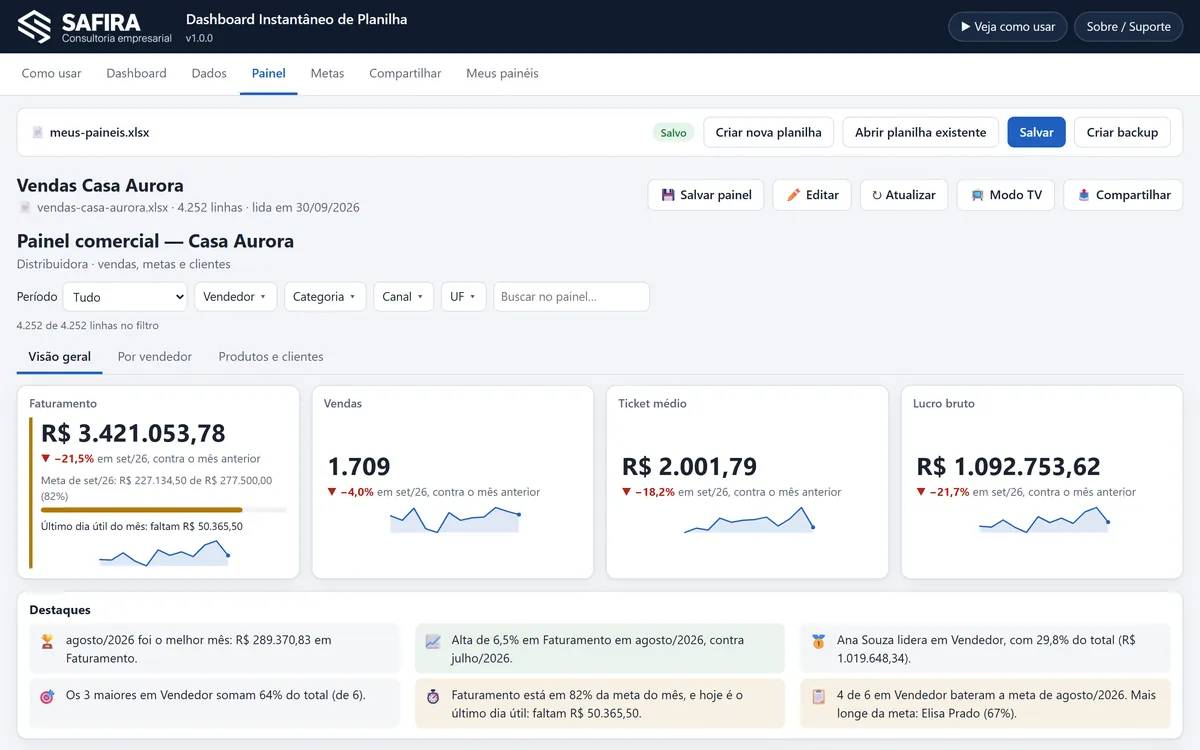Click the Atualizar button
This screenshot has width=1200, height=750.
click(904, 195)
